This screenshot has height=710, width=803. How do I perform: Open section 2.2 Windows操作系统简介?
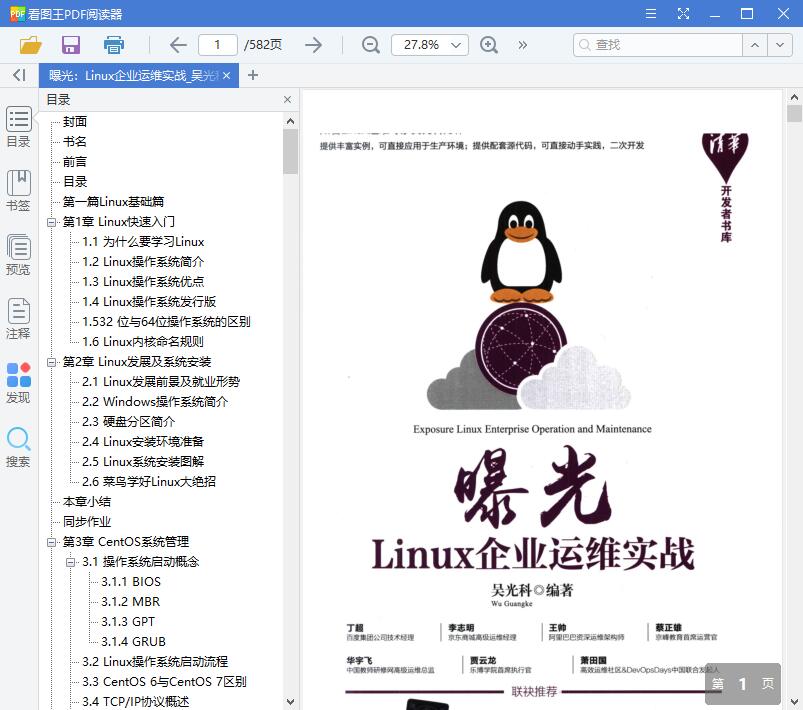tap(155, 402)
